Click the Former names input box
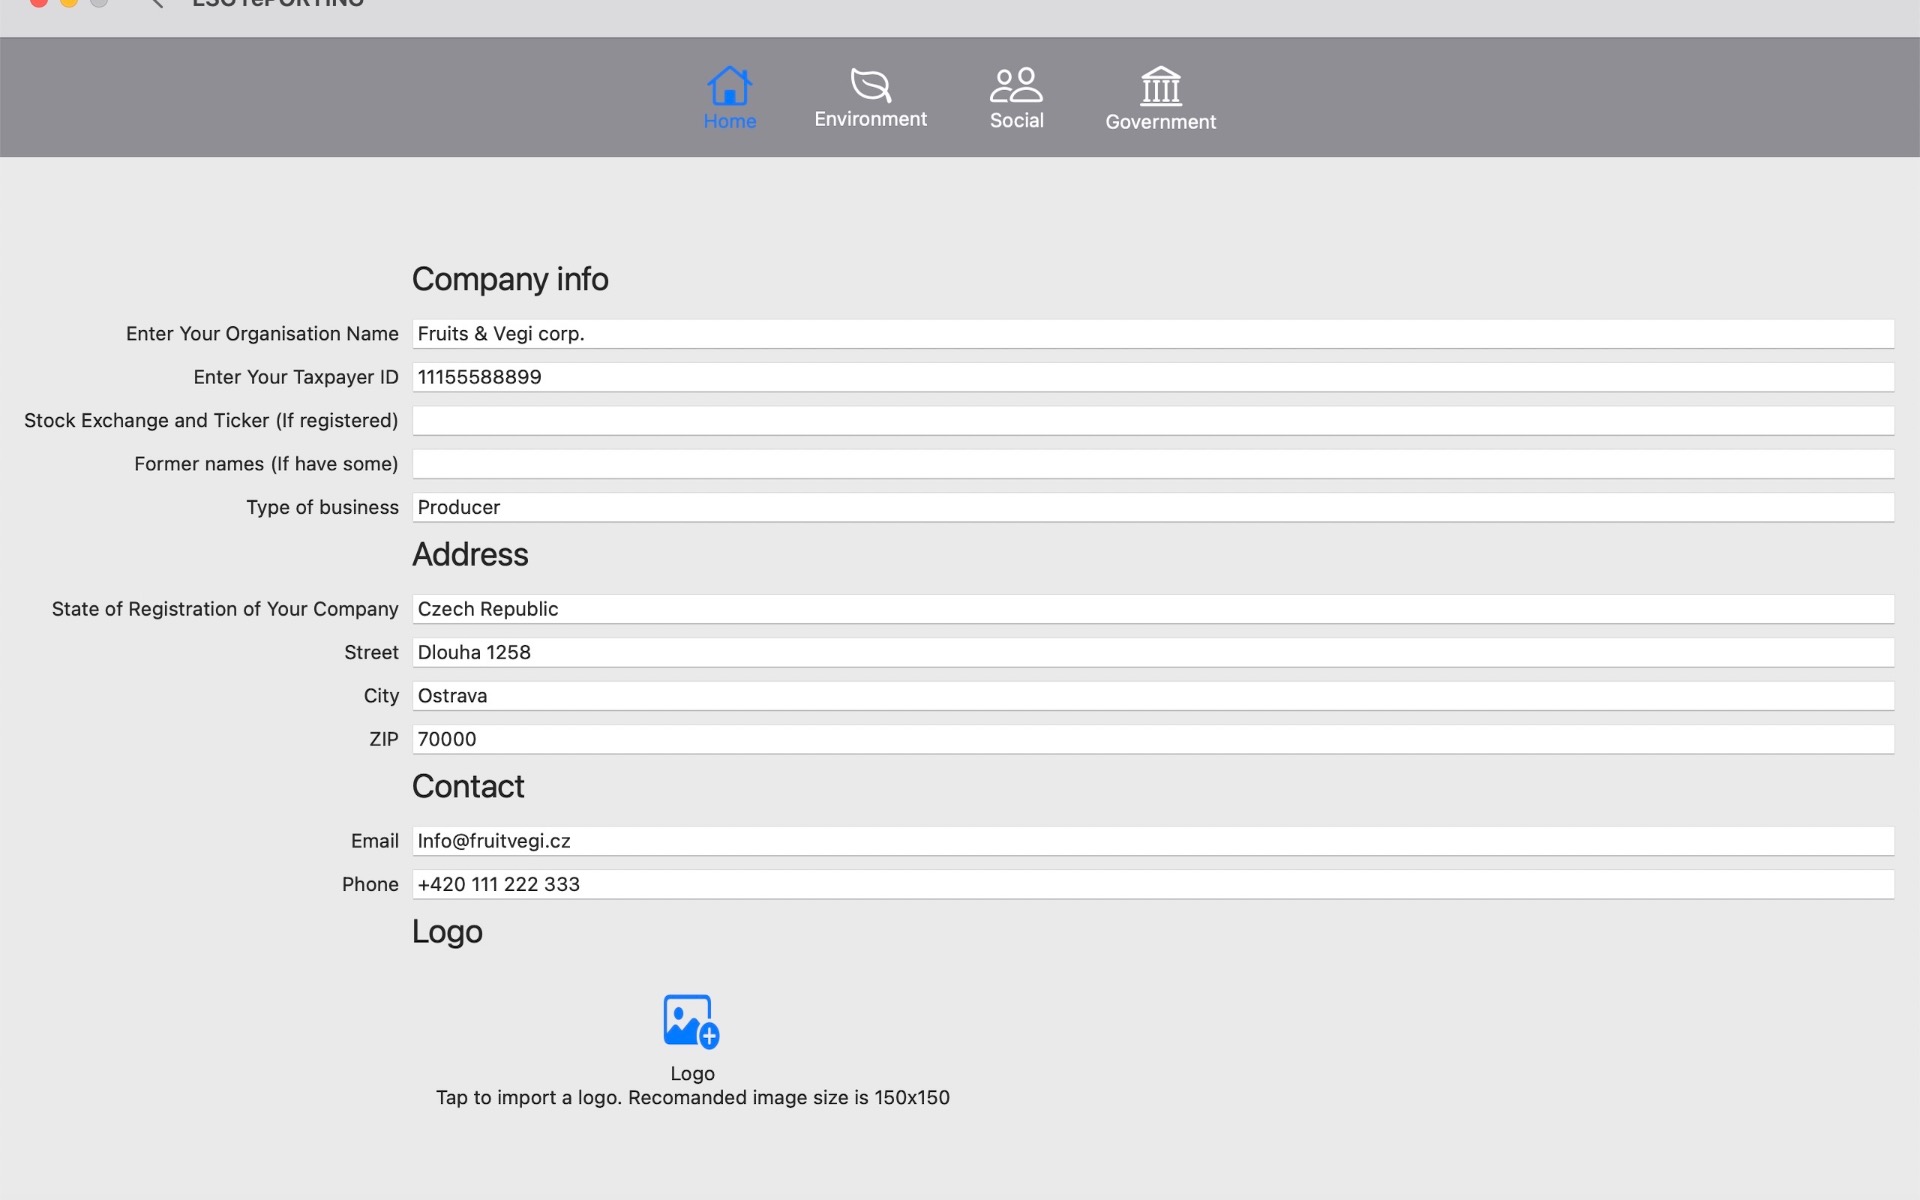Viewport: 1920px width, 1200px height. click(x=1152, y=464)
